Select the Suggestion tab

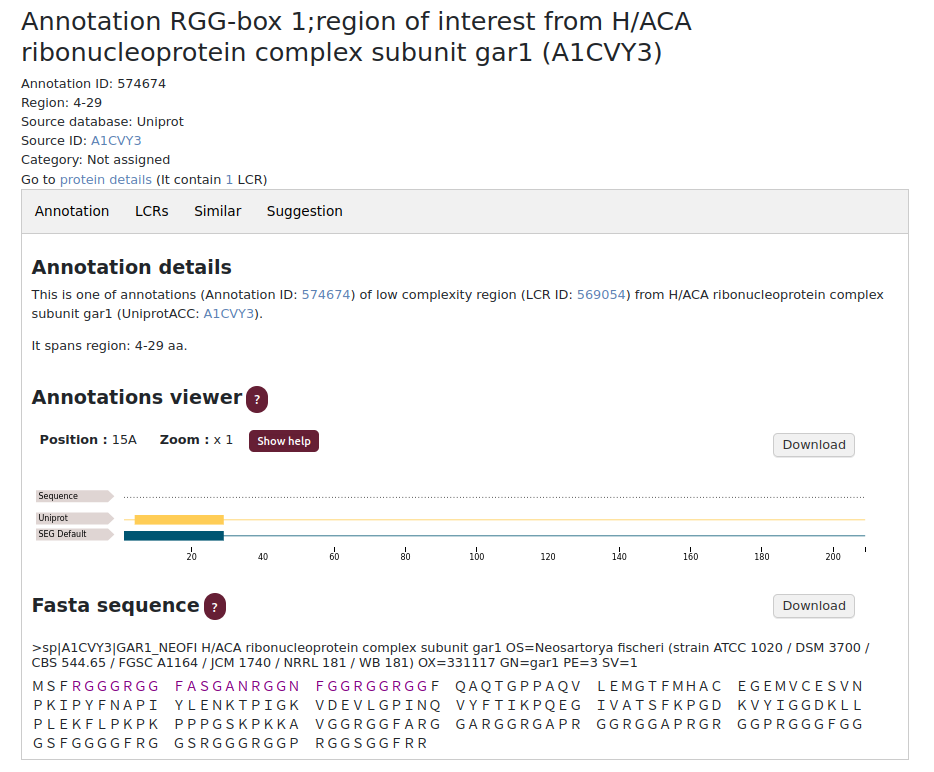click(x=304, y=211)
